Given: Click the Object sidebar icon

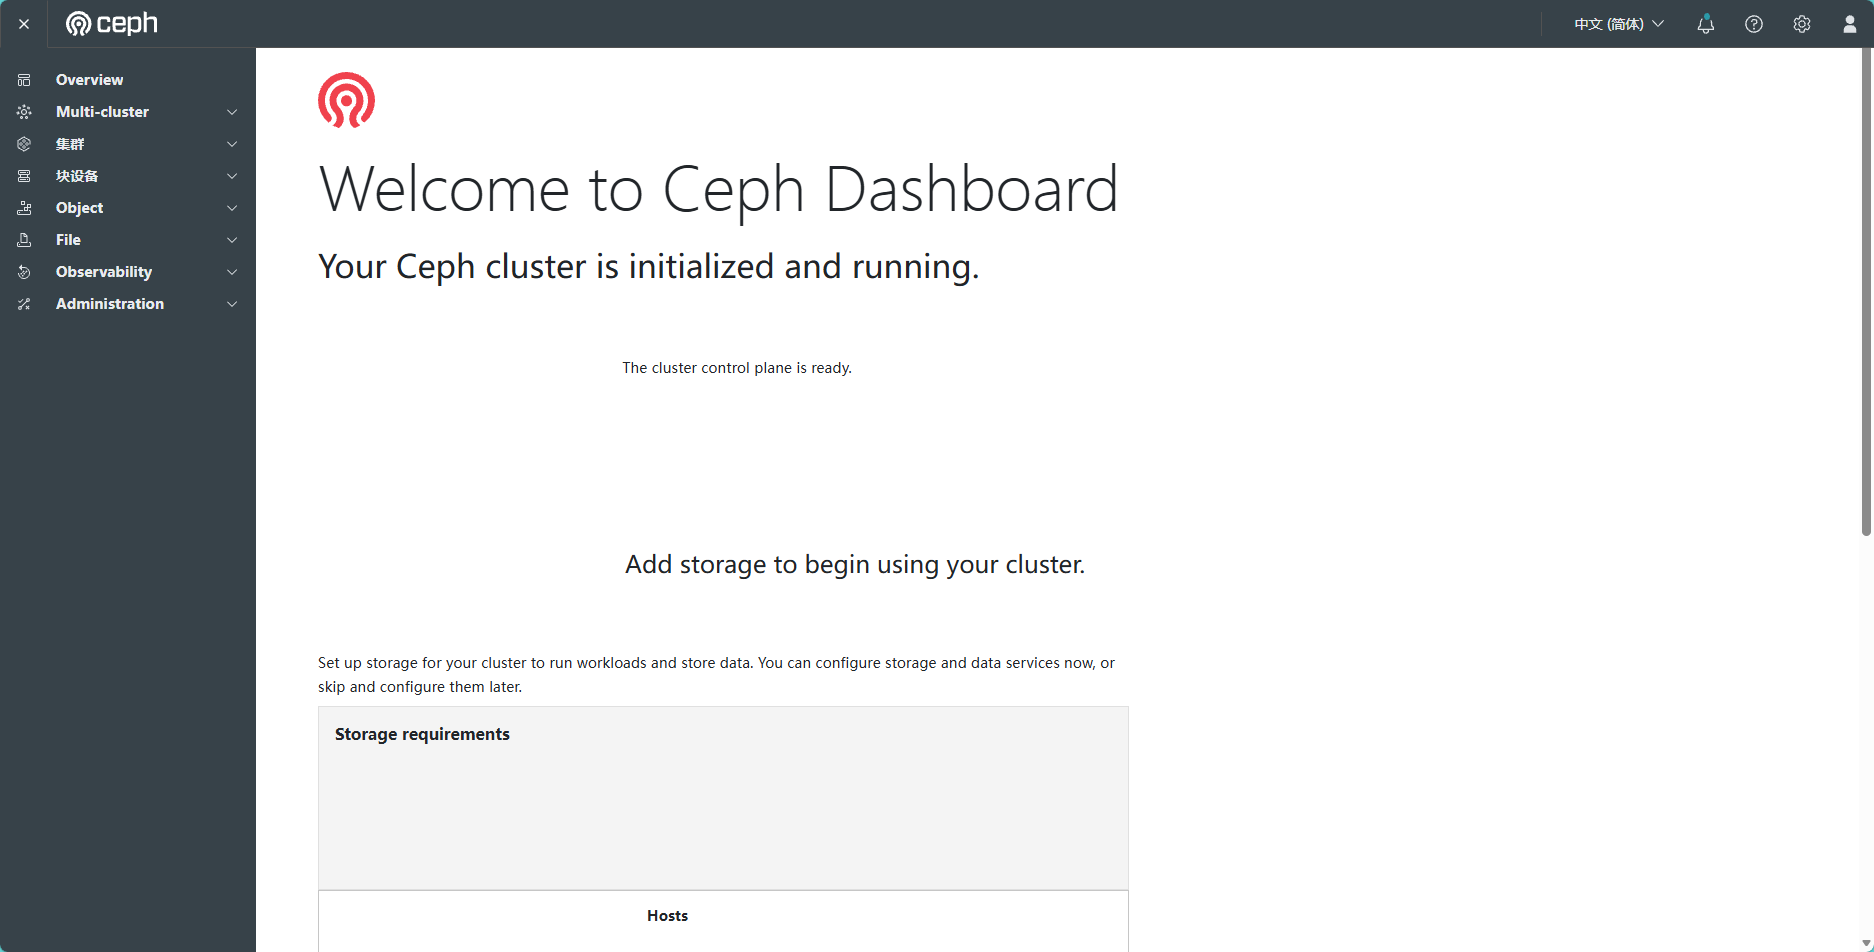Looking at the screenshot, I should click(24, 208).
